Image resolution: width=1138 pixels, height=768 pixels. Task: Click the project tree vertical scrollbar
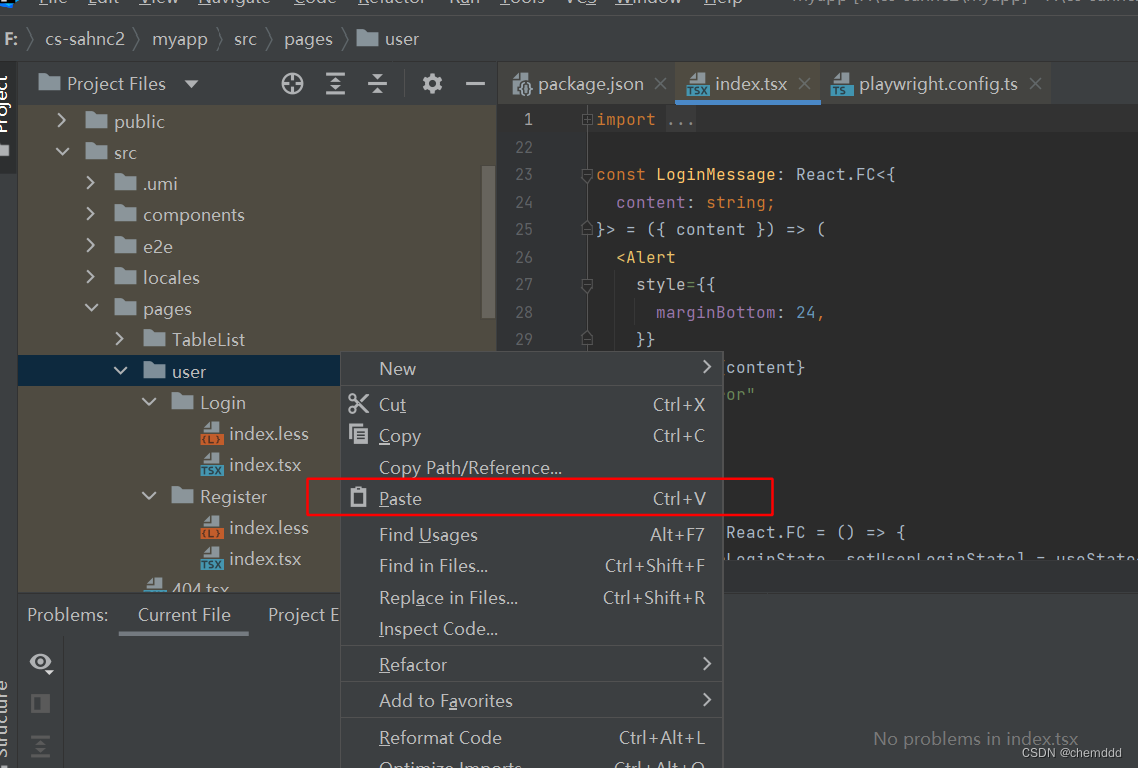488,242
